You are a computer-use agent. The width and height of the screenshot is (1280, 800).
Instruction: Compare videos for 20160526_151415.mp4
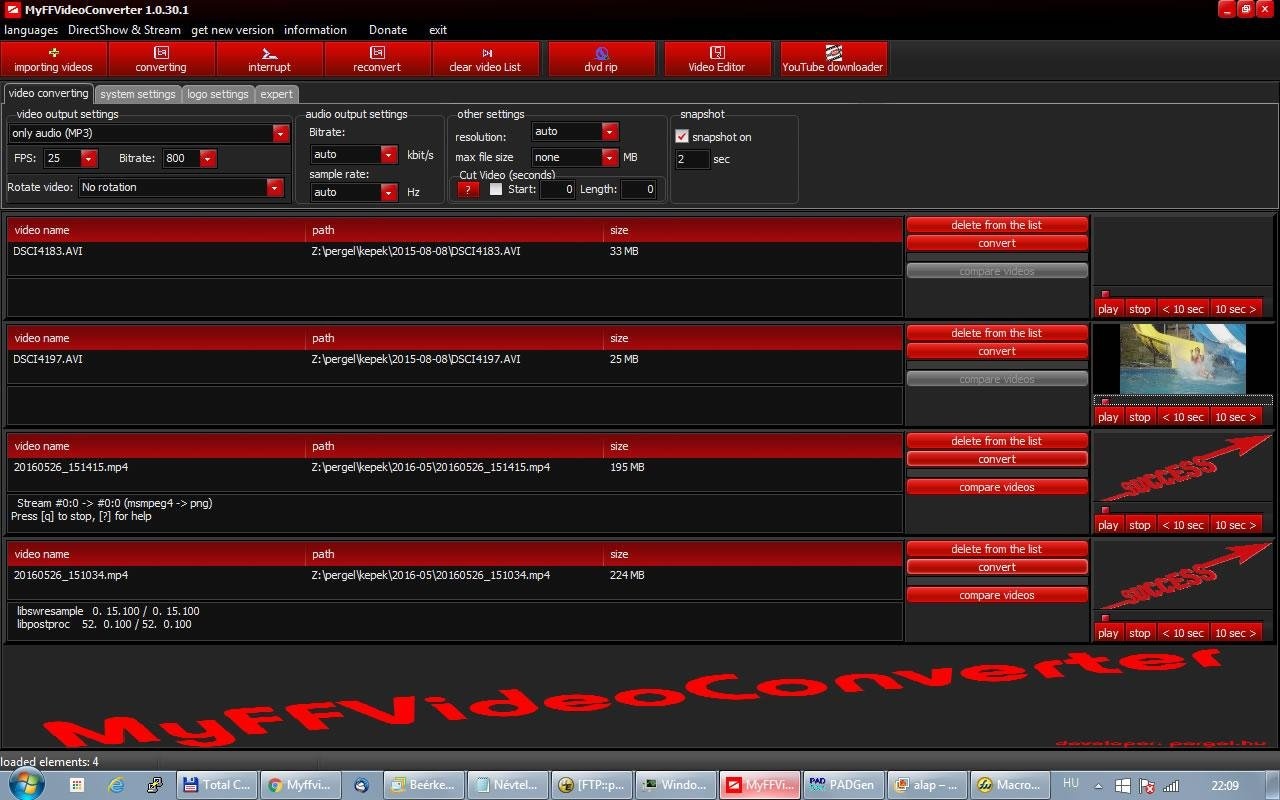click(x=997, y=487)
